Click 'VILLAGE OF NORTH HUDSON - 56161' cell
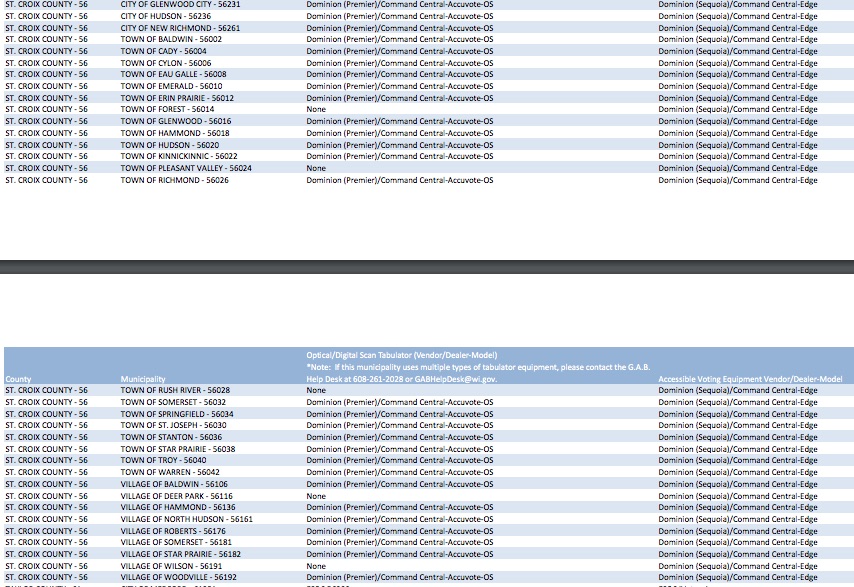The image size is (854, 587). pyautogui.click(x=186, y=518)
